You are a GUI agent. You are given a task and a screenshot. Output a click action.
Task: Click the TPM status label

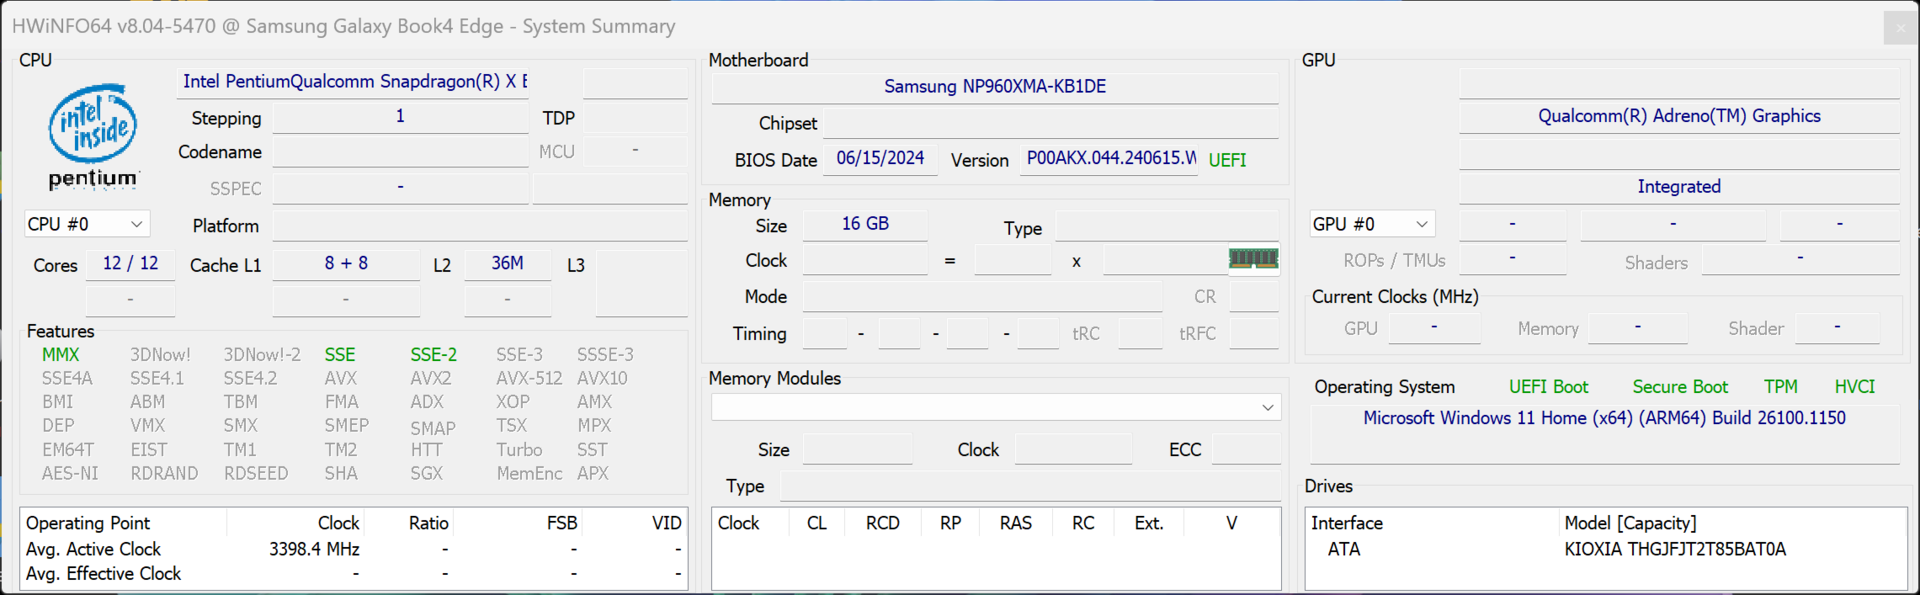click(1780, 387)
